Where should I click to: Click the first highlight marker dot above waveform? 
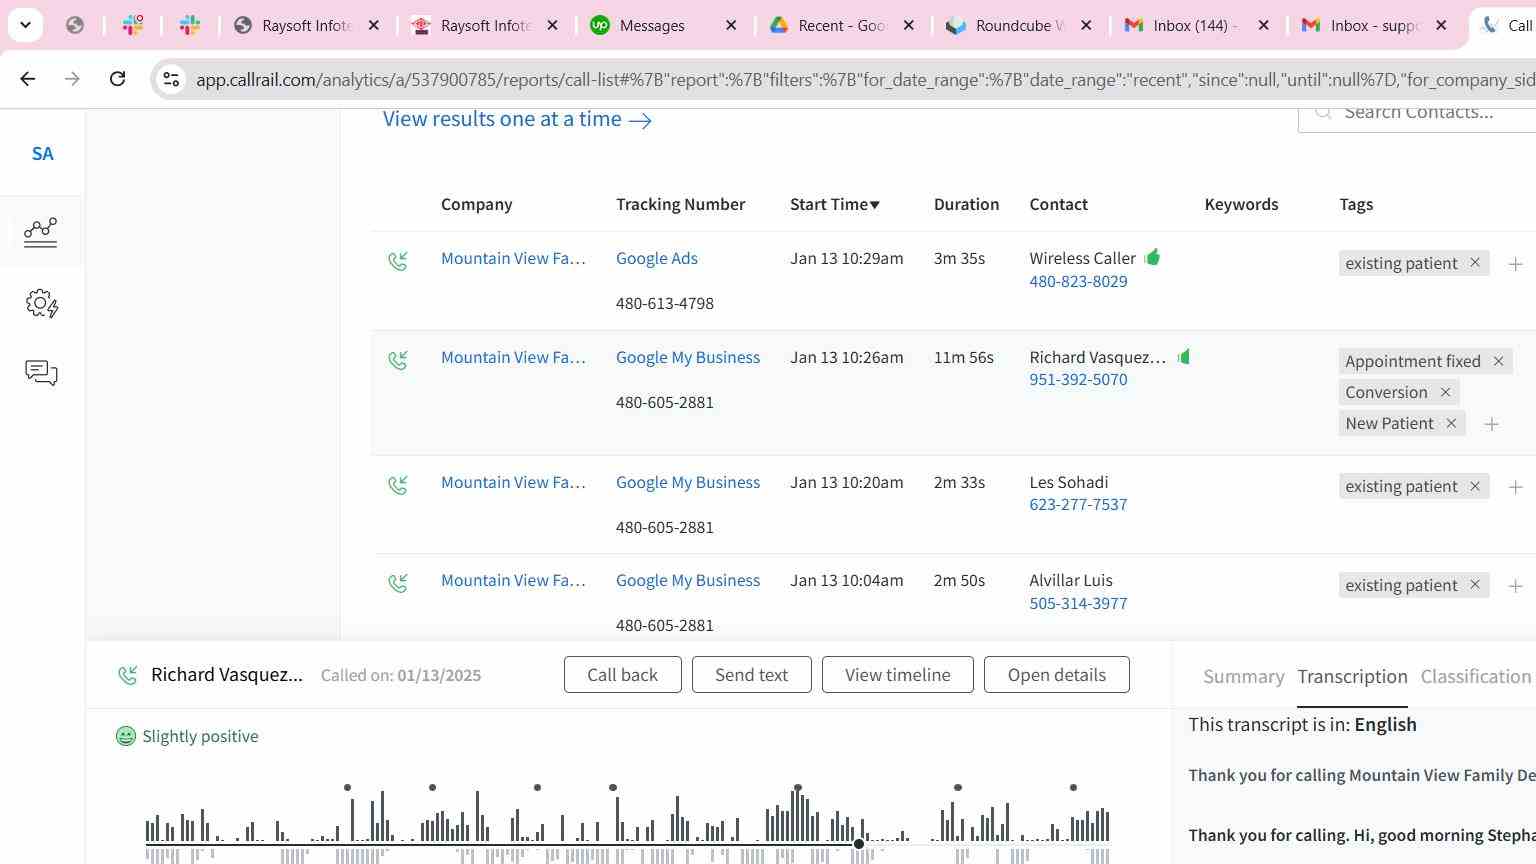click(347, 788)
